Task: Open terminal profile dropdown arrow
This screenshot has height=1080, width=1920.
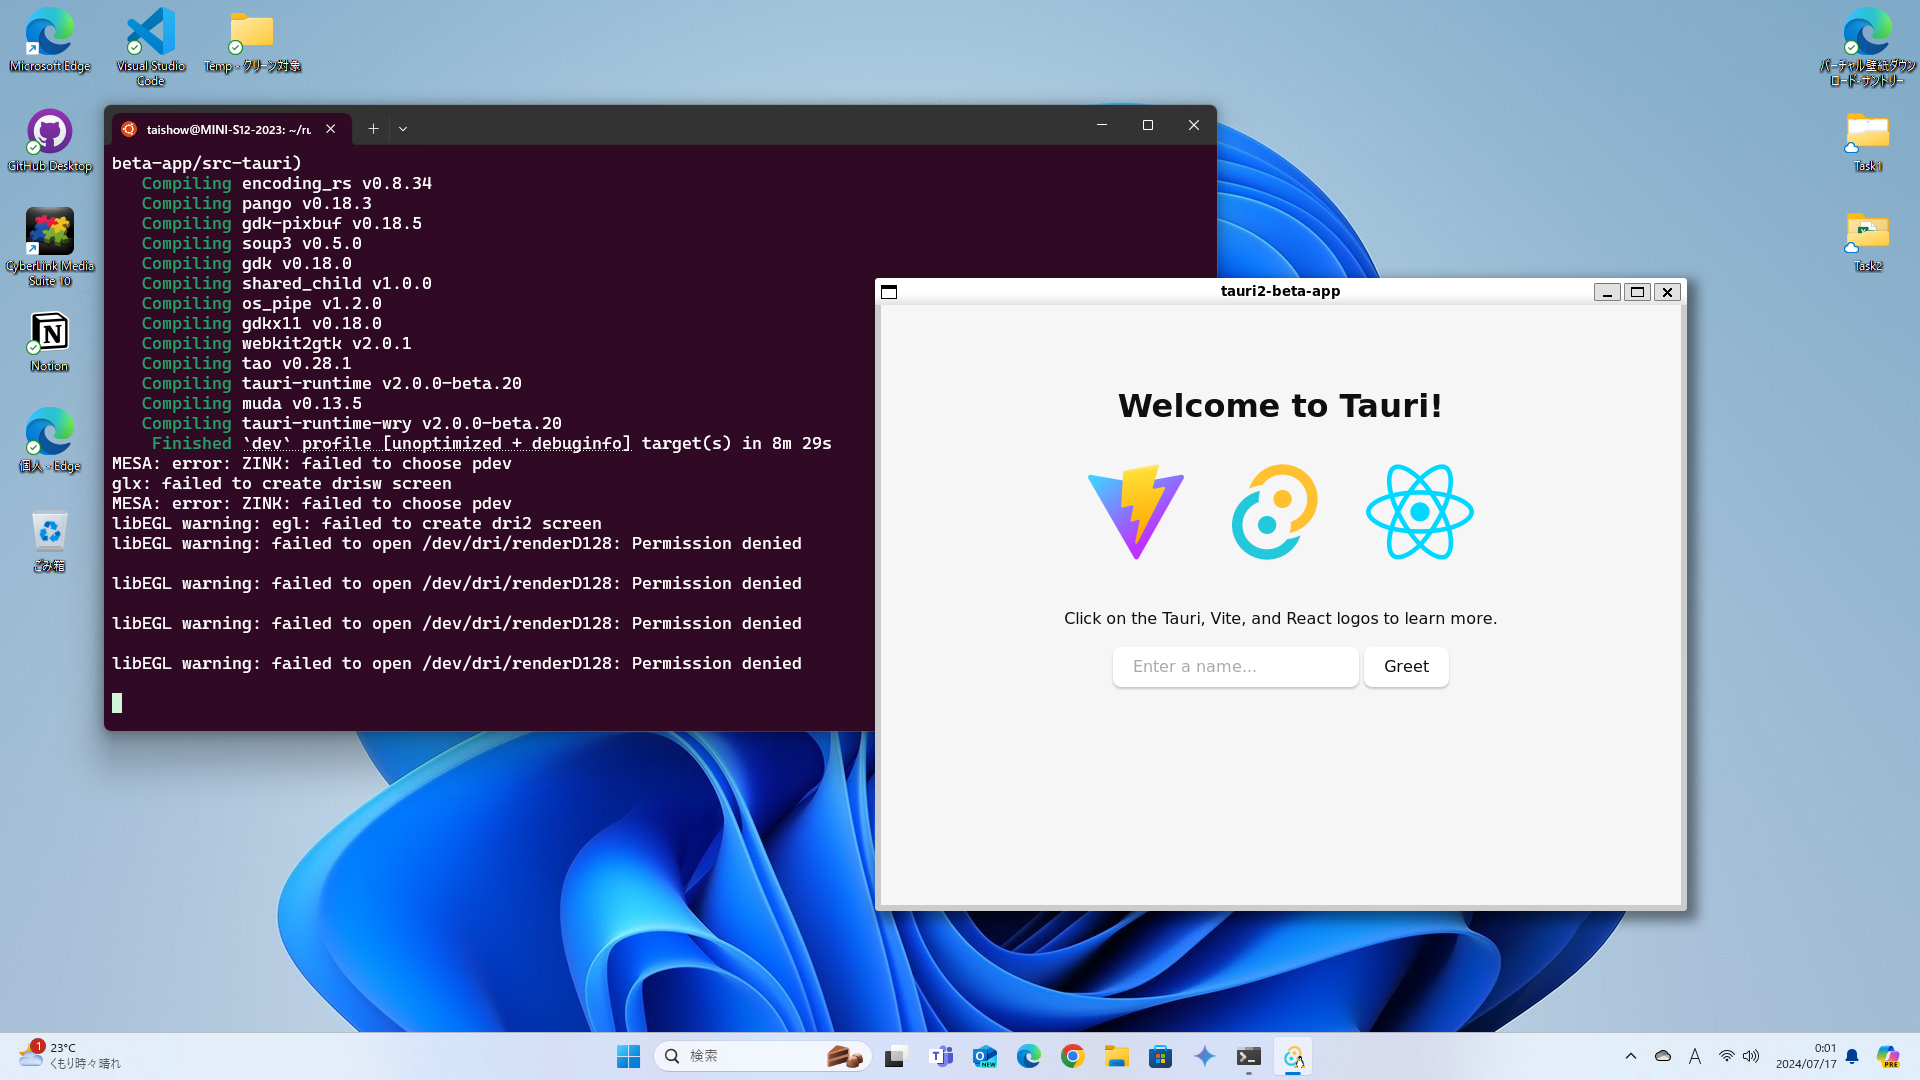Action: pyautogui.click(x=403, y=129)
